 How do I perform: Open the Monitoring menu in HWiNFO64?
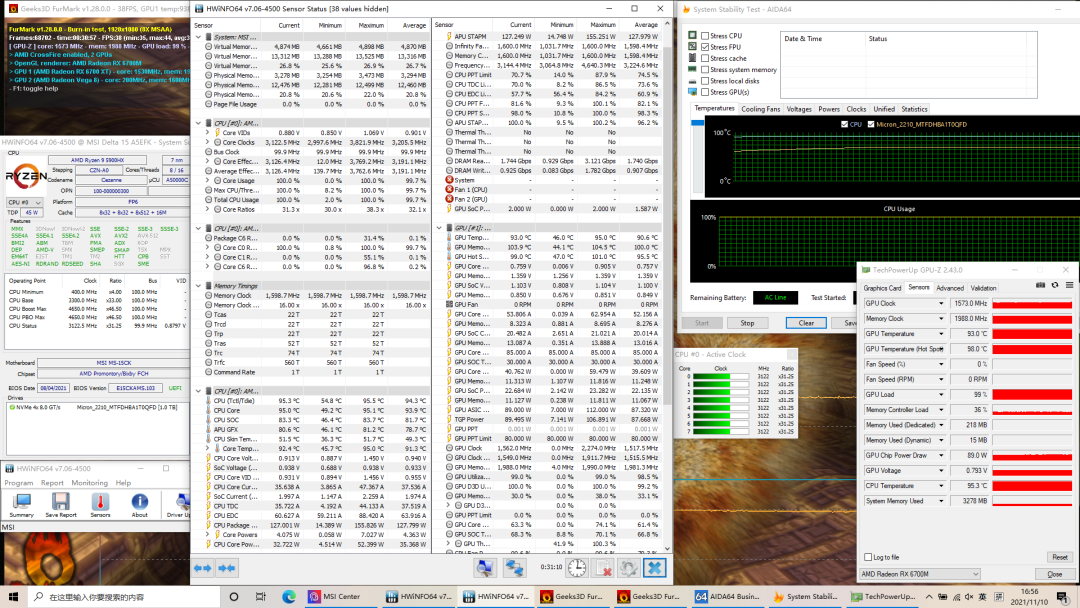pyautogui.click(x=90, y=483)
